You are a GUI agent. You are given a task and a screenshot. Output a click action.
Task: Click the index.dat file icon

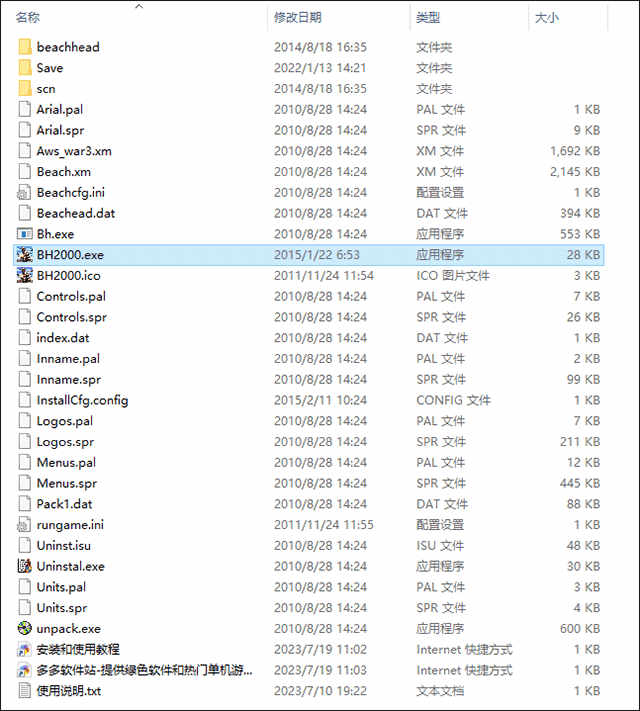[x=25, y=338]
